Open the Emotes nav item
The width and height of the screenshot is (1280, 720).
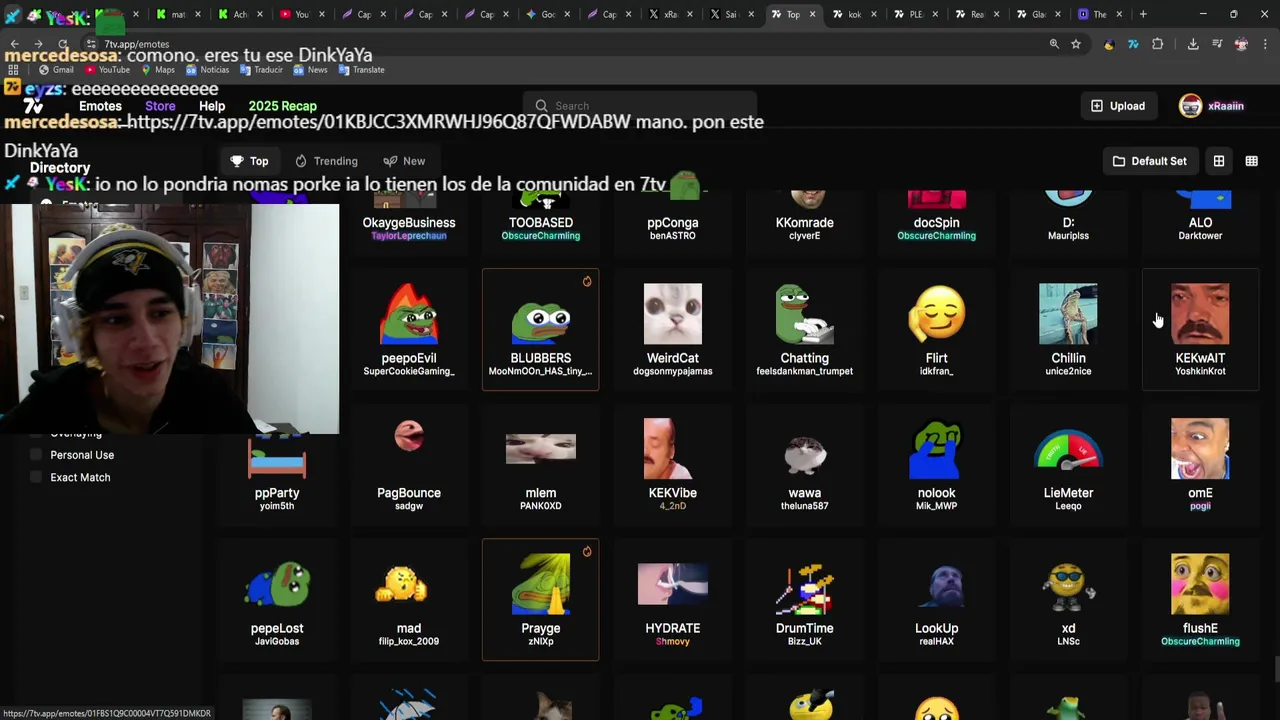(x=100, y=106)
